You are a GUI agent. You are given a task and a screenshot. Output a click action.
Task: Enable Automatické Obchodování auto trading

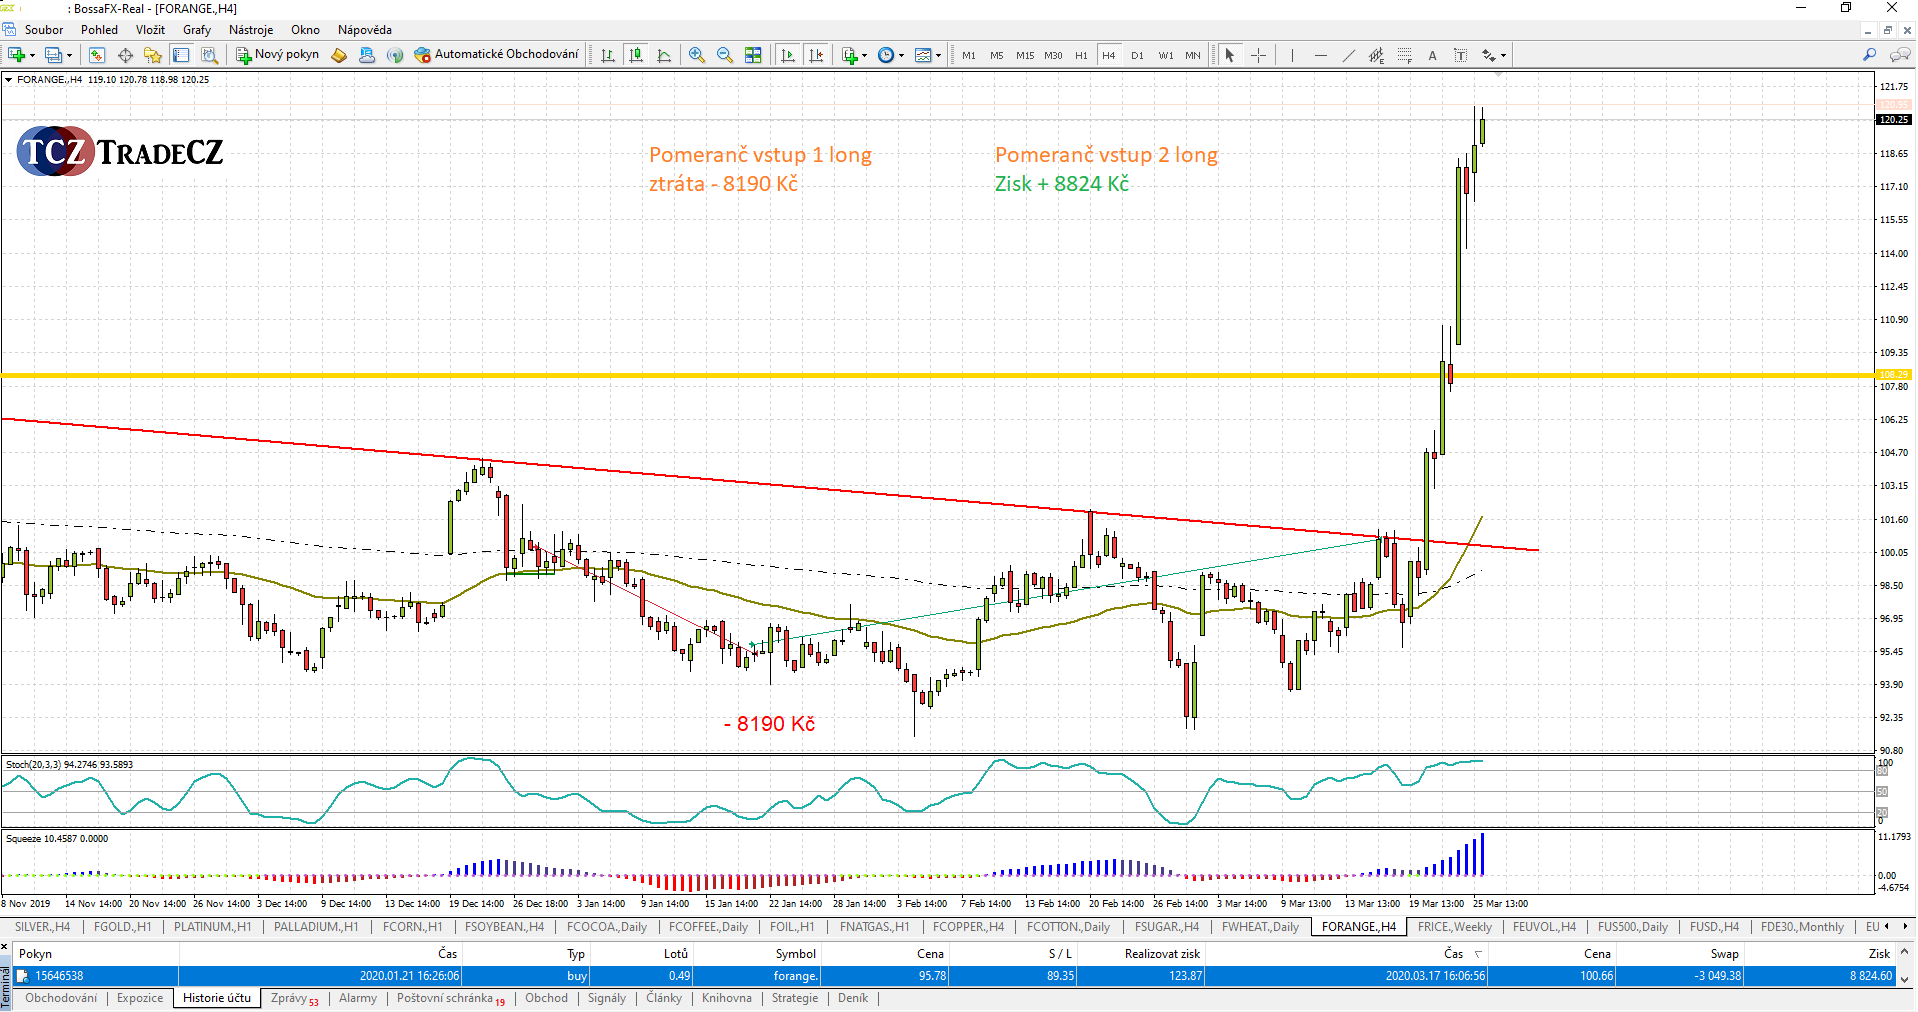496,54
